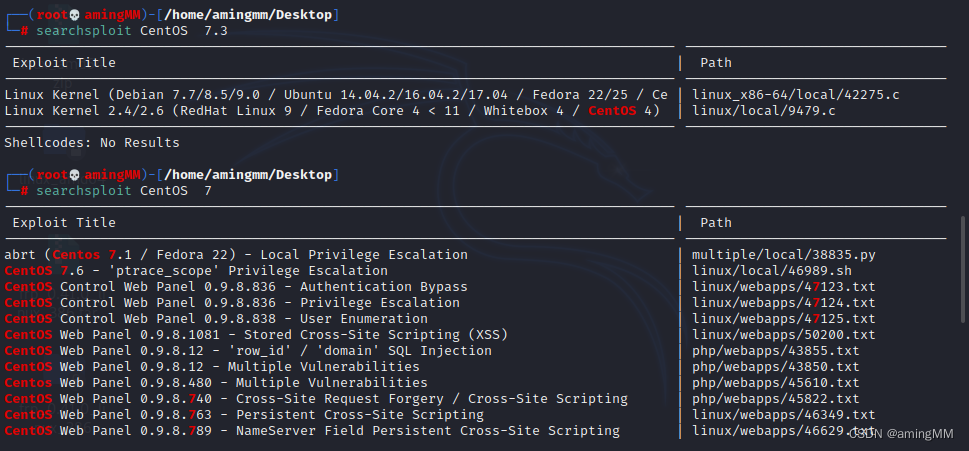Select path linux/webapps/47123.txt
969x451 pixels.
pyautogui.click(x=784, y=287)
